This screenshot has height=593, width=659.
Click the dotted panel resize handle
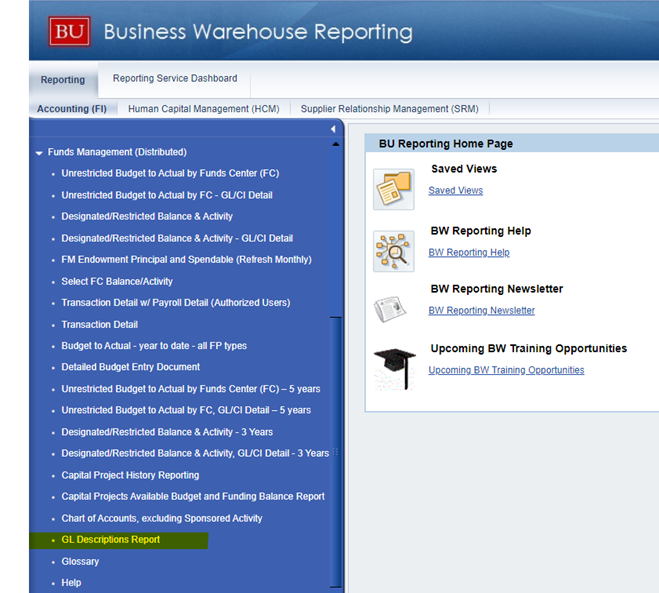pos(335,452)
